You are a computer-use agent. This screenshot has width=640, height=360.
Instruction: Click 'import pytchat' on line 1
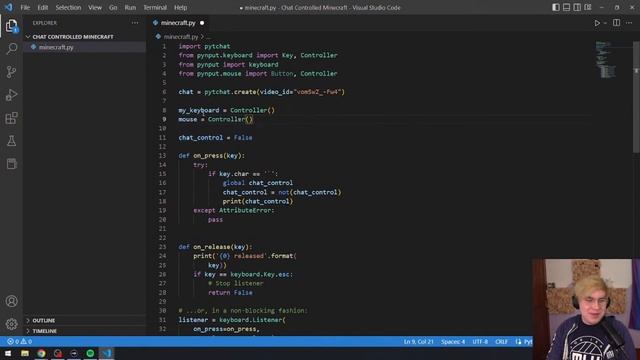coord(204,46)
